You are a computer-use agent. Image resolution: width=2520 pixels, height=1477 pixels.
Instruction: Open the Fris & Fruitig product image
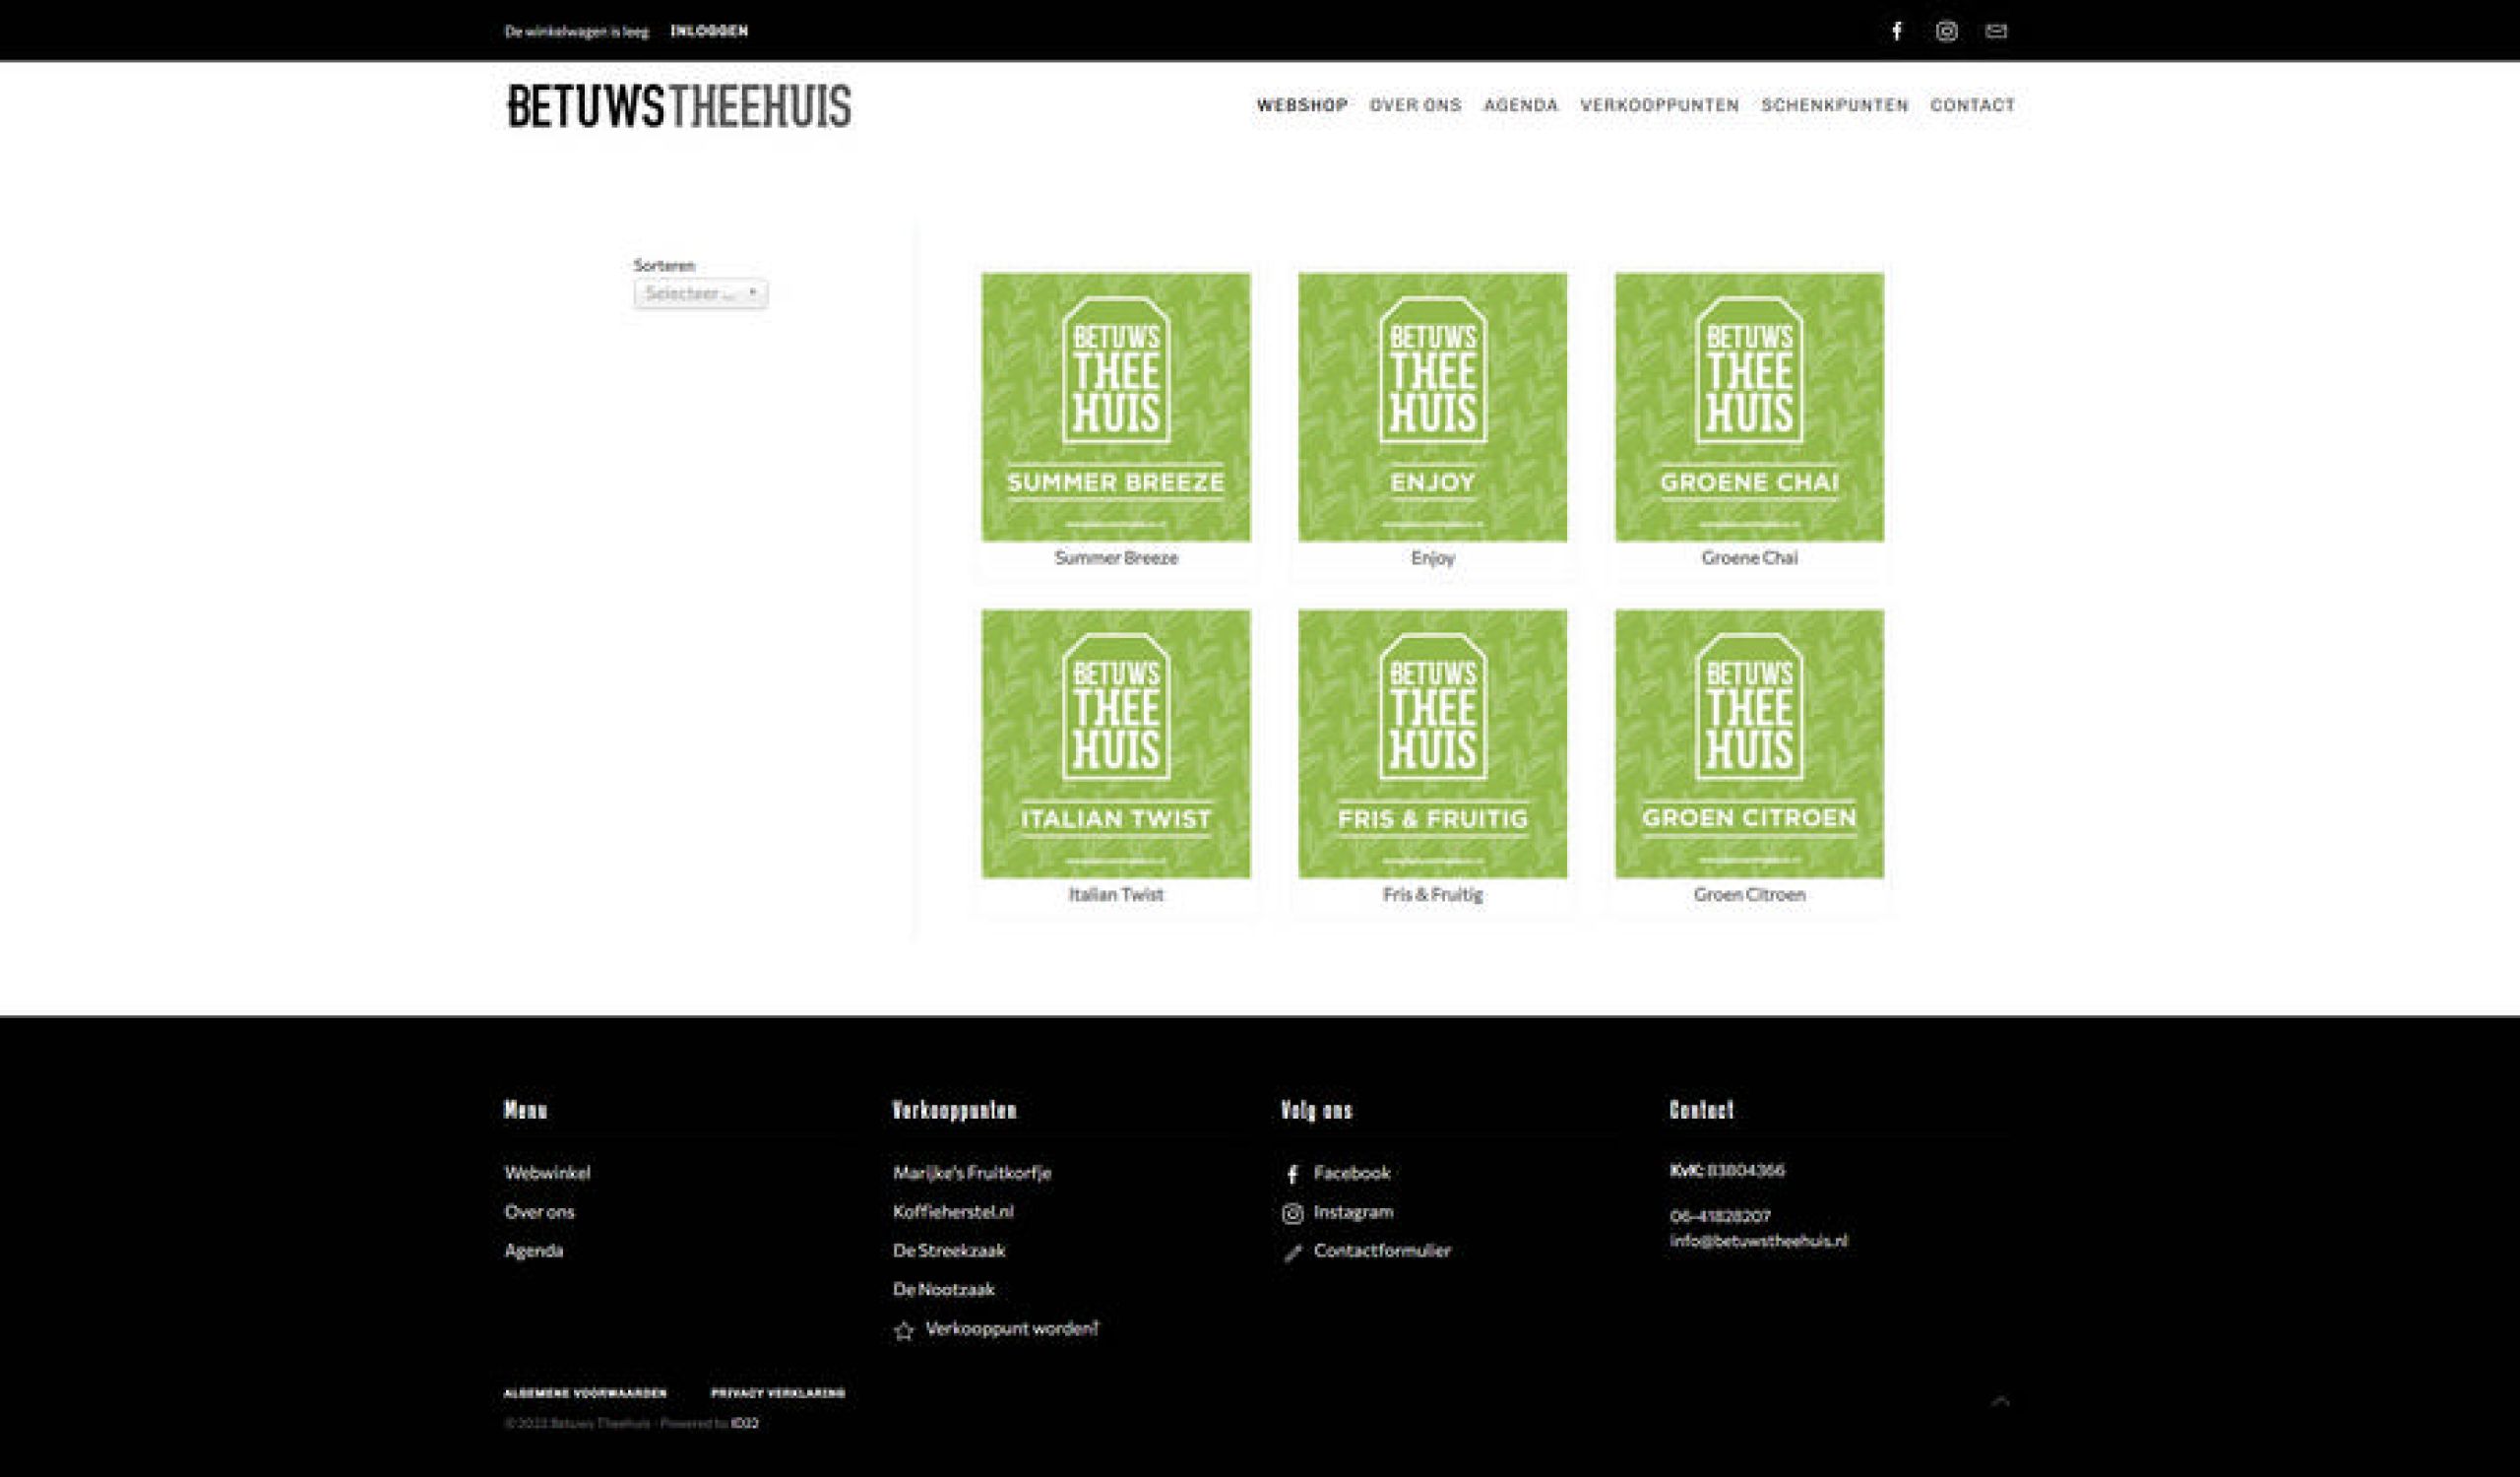(1432, 744)
